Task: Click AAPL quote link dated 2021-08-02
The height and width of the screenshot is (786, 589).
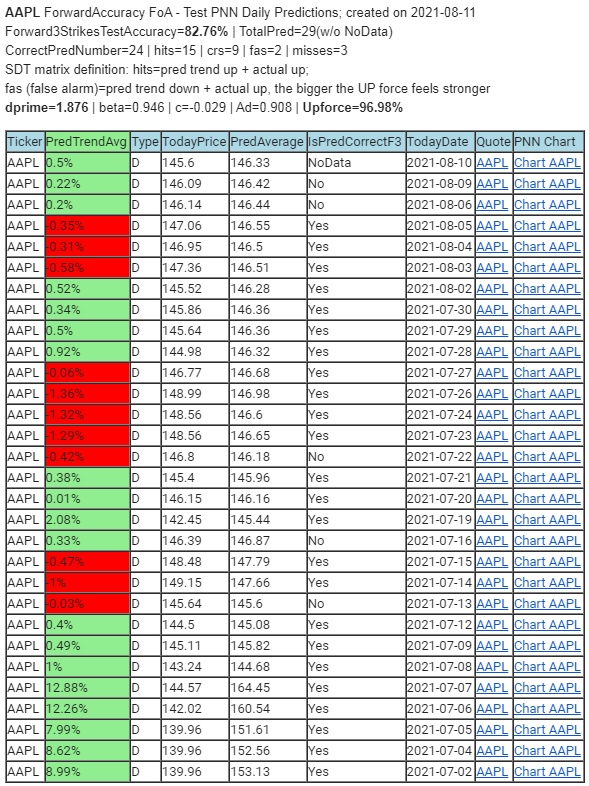Action: pyautogui.click(x=492, y=289)
